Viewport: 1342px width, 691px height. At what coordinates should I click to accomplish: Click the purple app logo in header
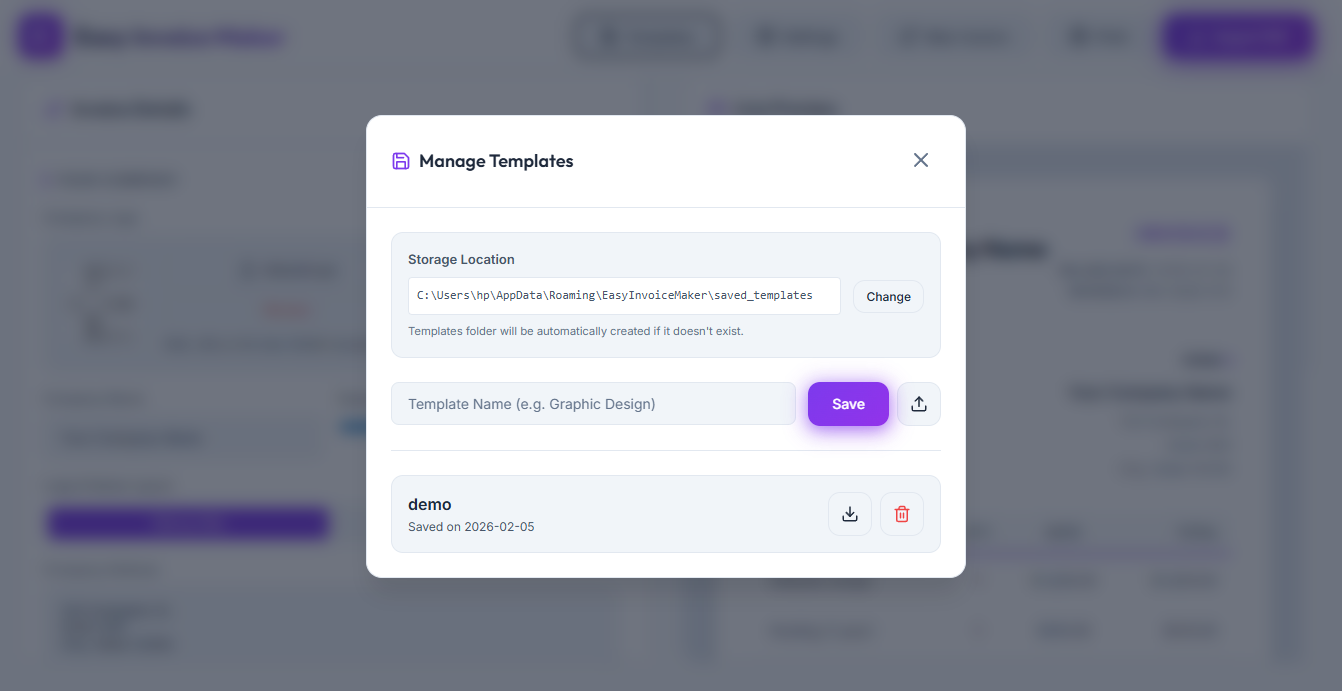pyautogui.click(x=41, y=38)
